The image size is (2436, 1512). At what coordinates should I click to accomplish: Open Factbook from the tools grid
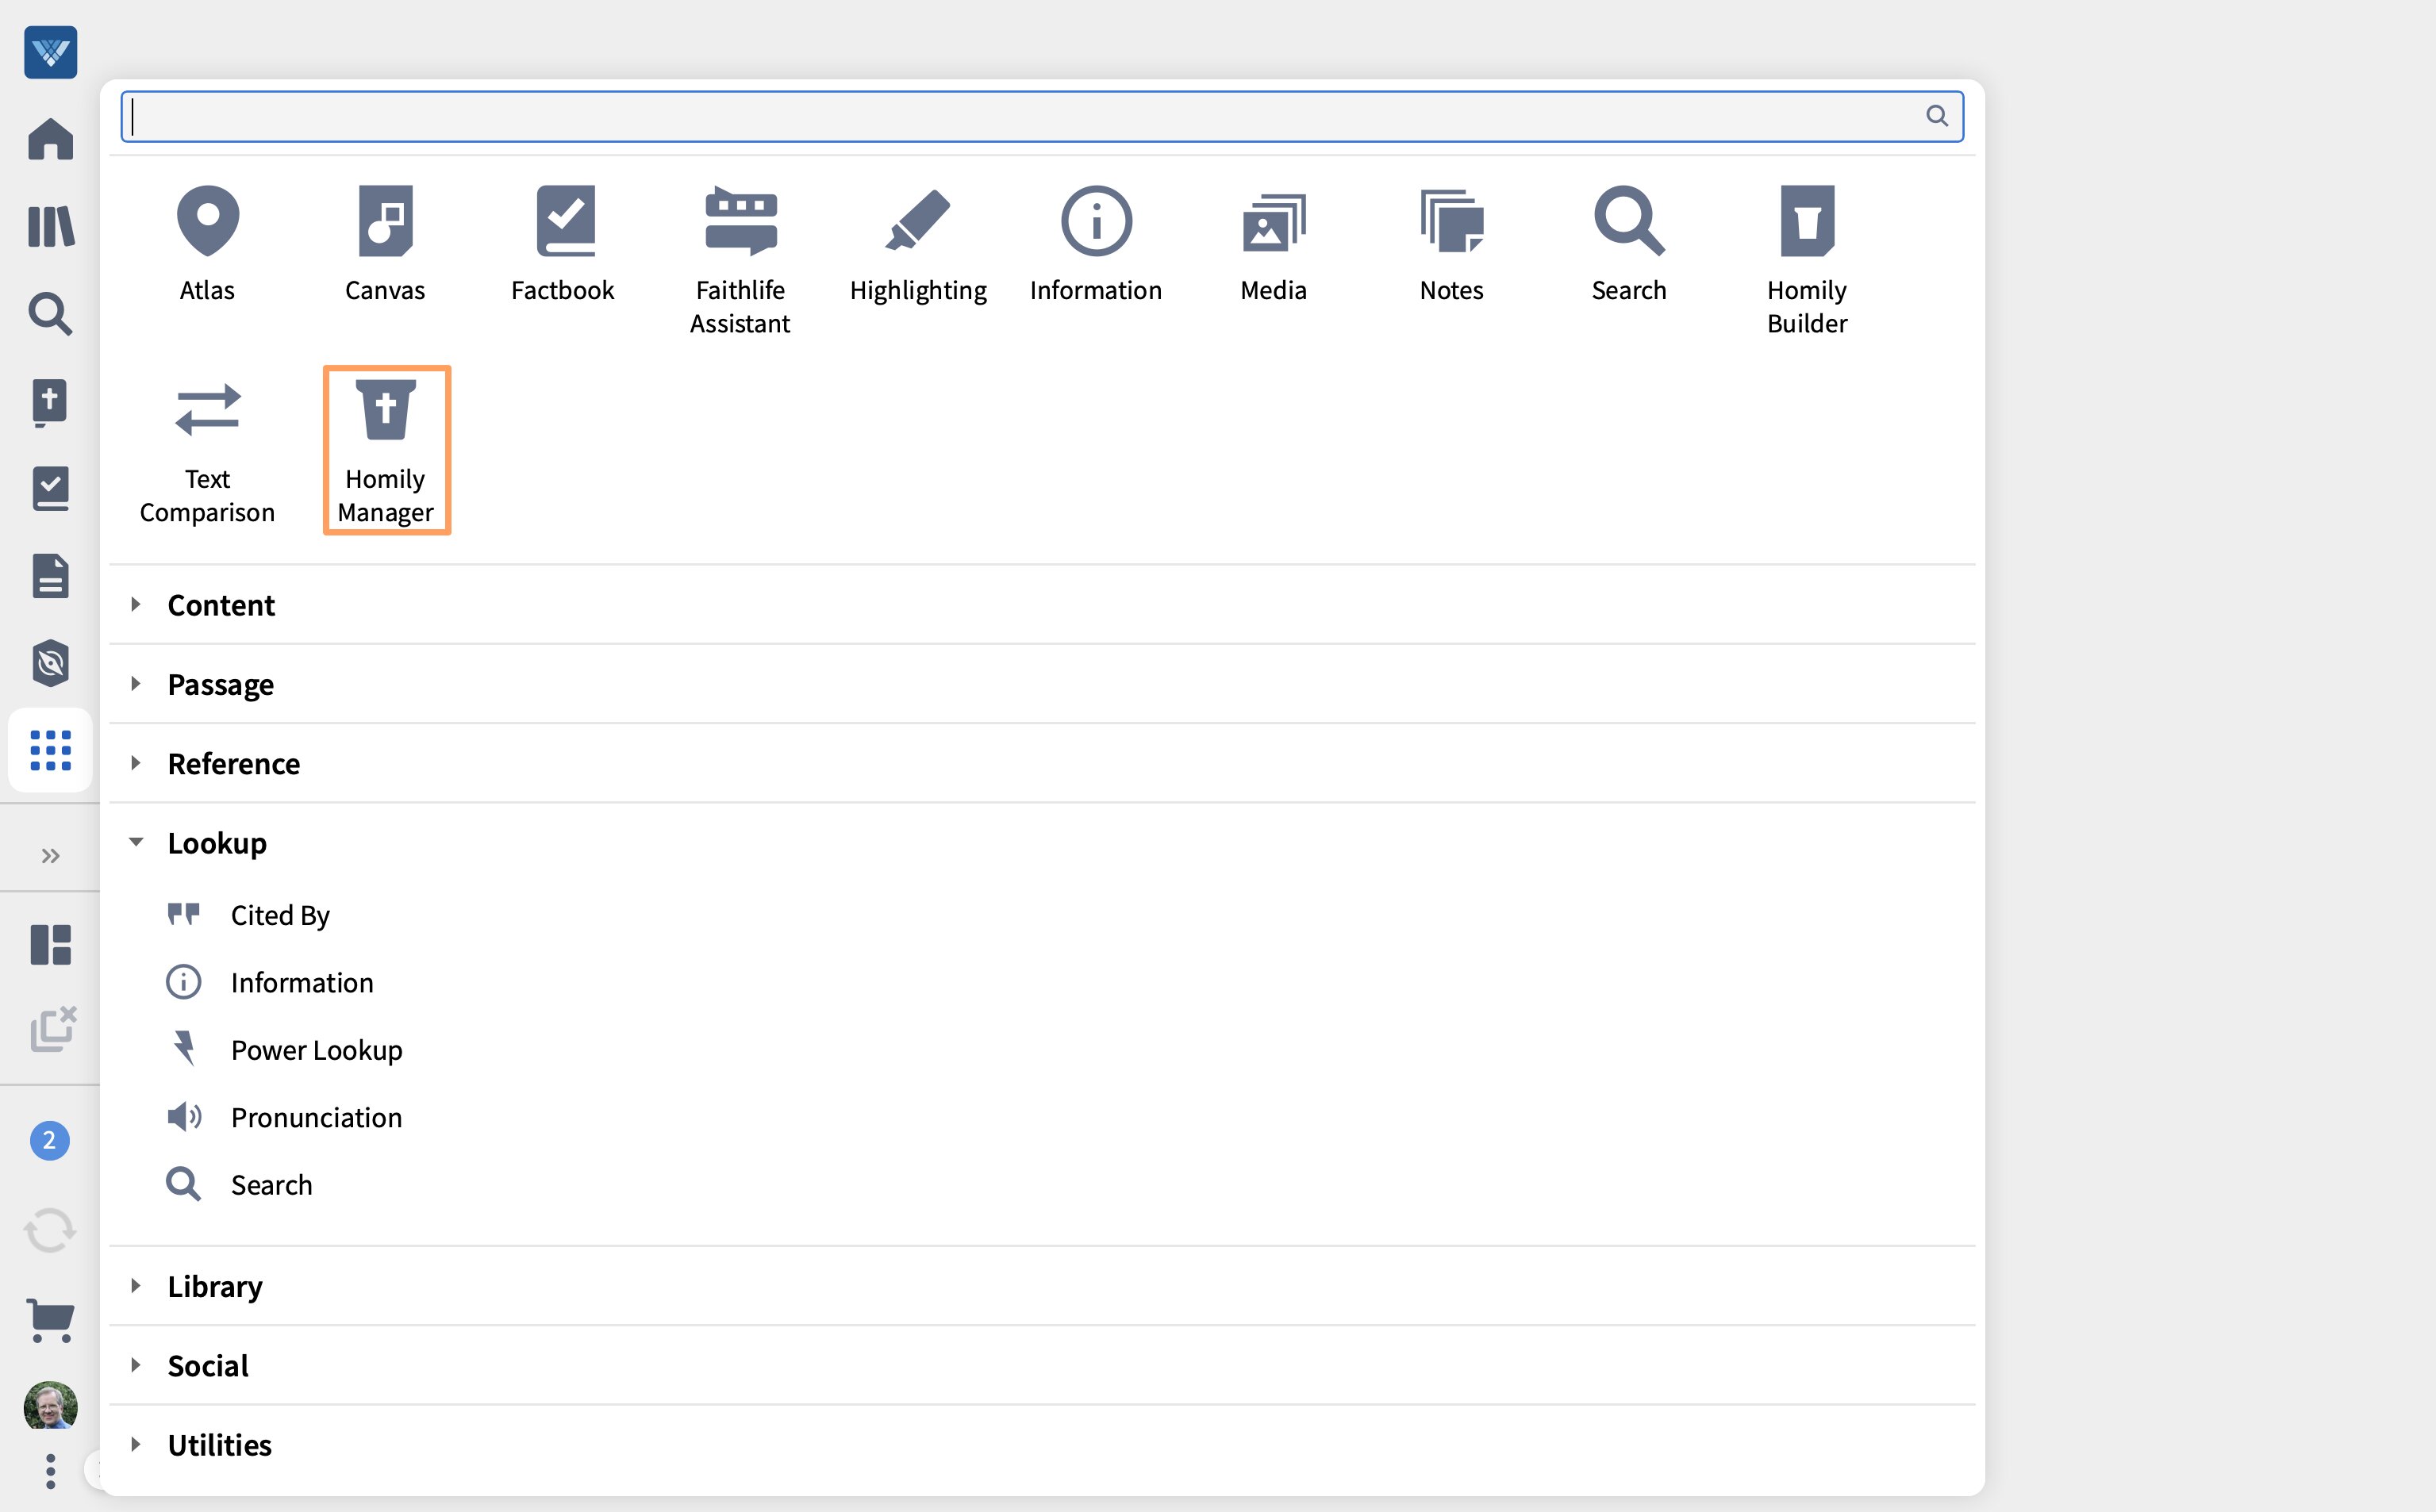pos(563,243)
